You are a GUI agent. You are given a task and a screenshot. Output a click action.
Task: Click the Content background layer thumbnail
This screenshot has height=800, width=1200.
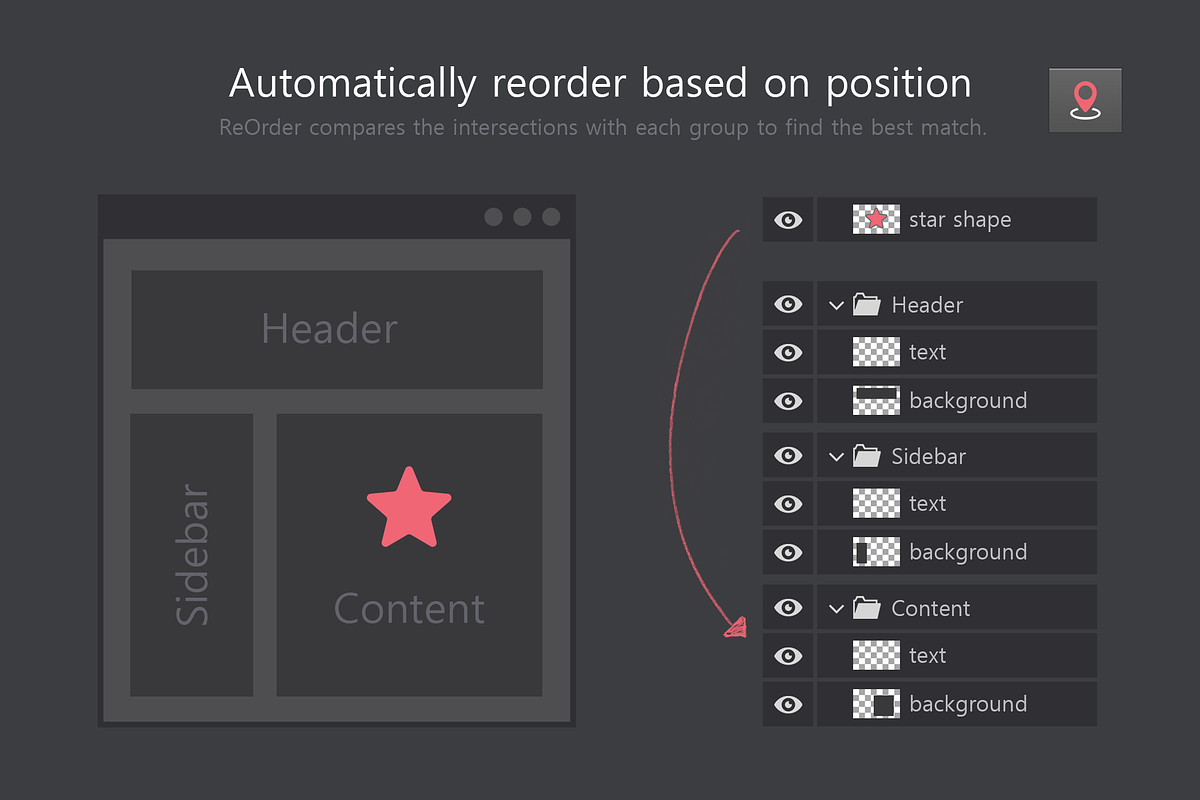click(876, 704)
